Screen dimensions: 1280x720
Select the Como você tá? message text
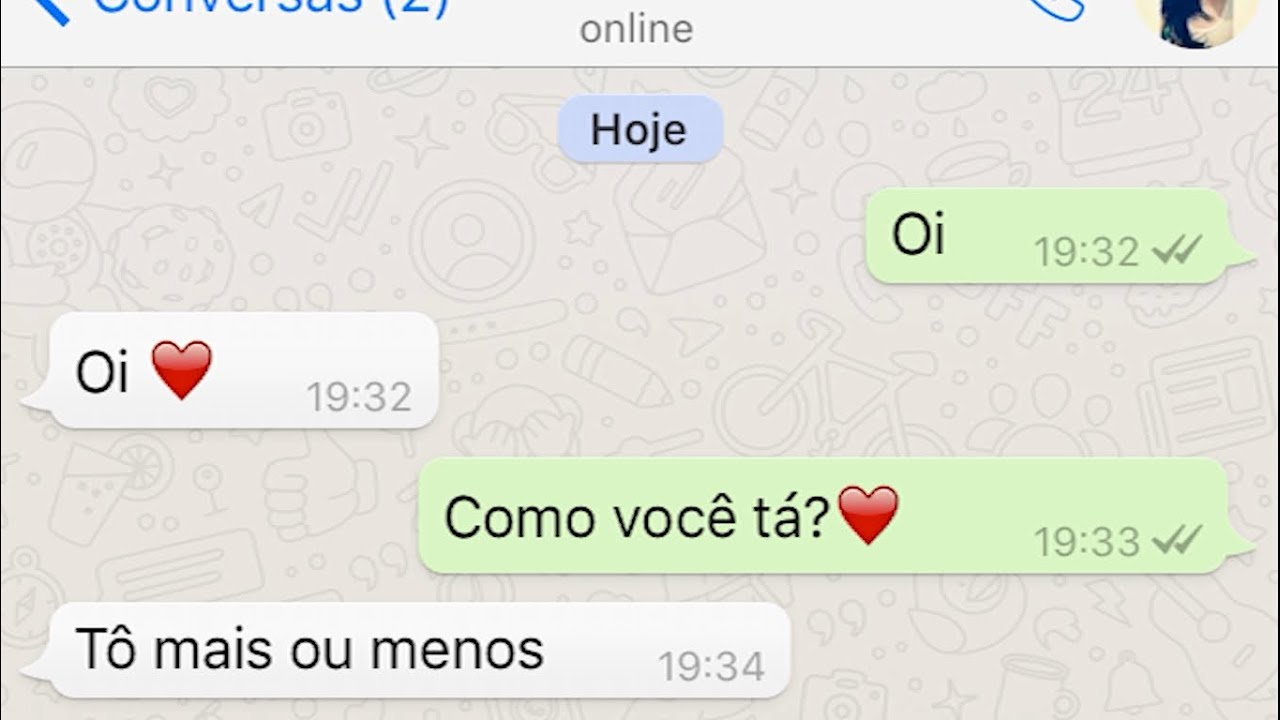(637, 518)
